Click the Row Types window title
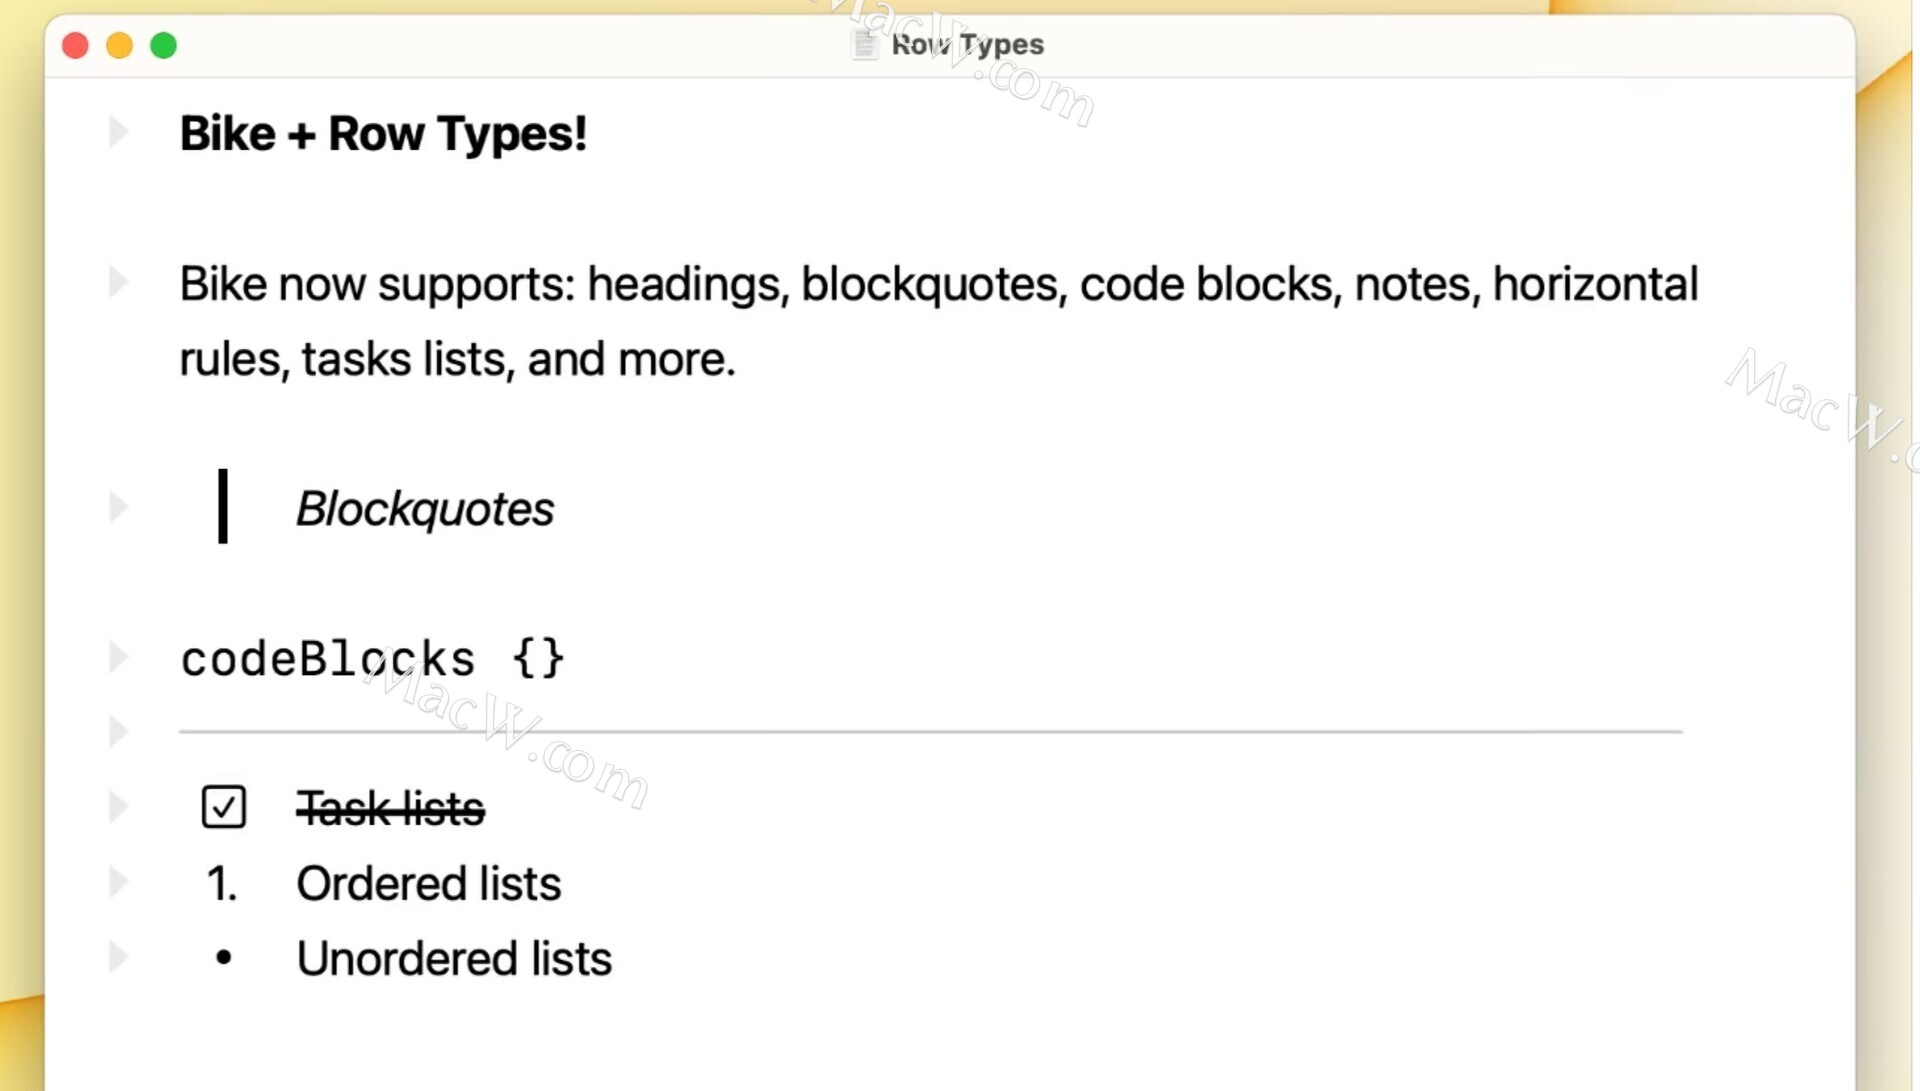 click(x=967, y=44)
